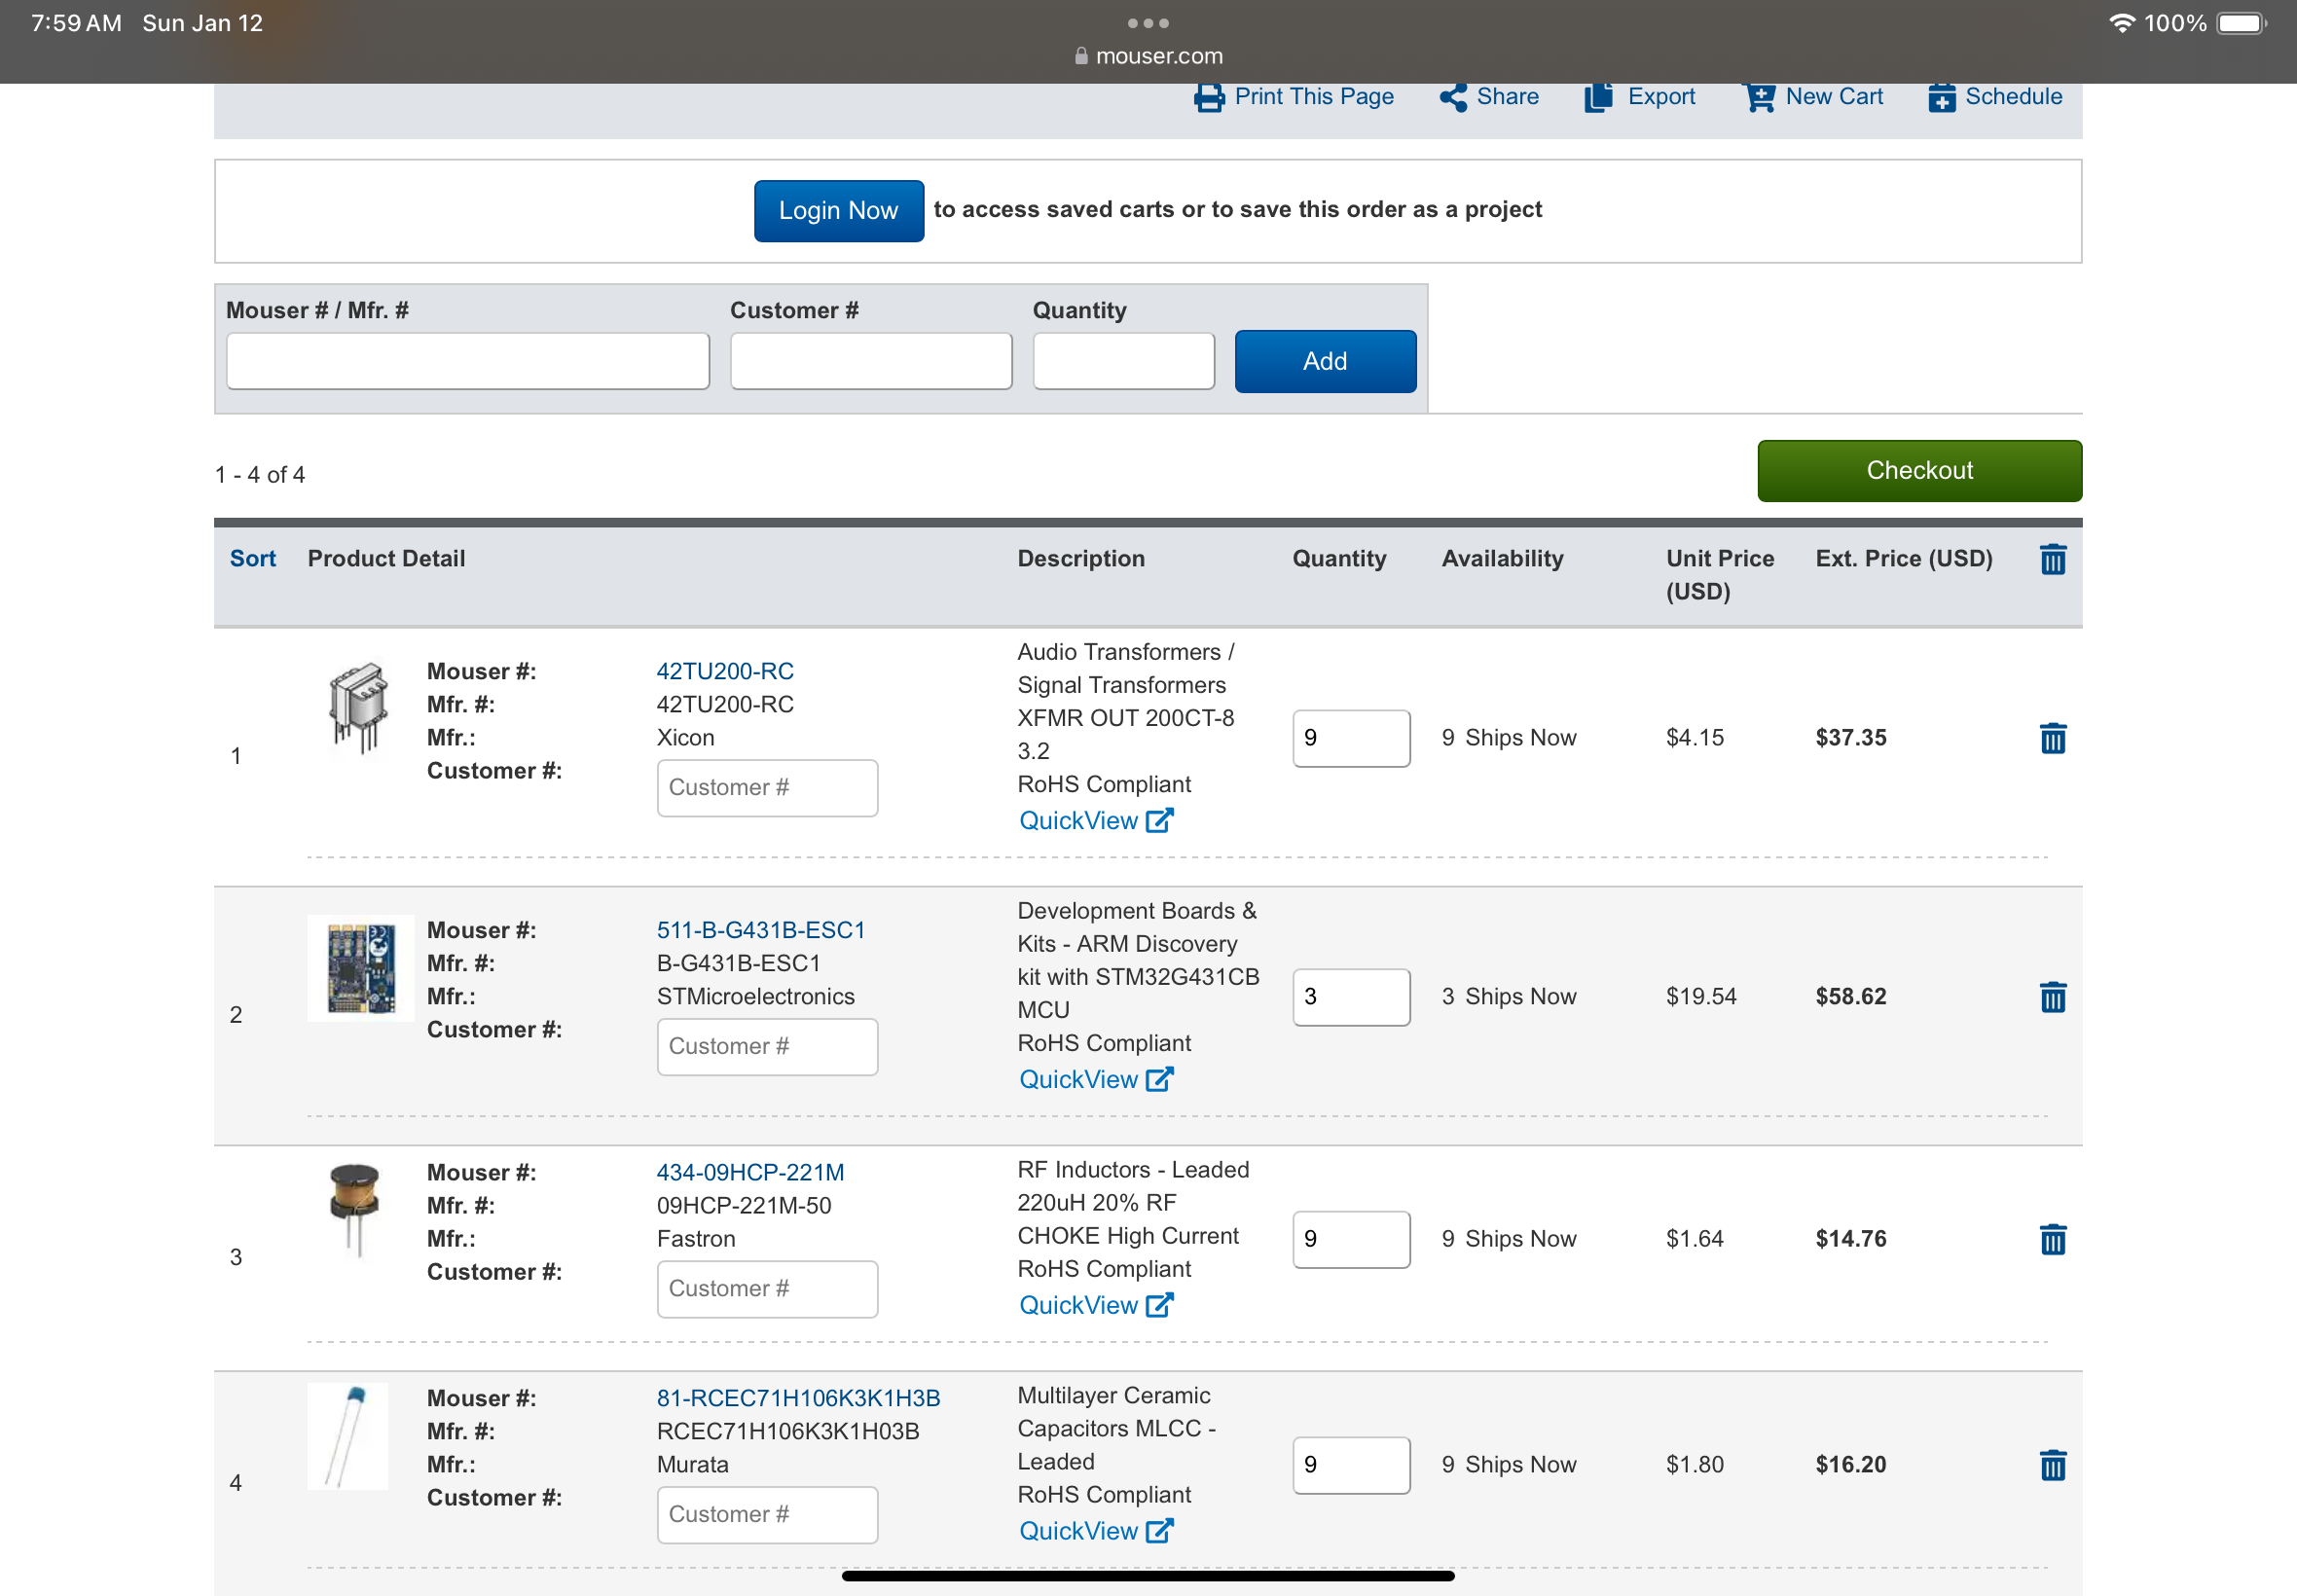This screenshot has height=1596, width=2297.
Task: Tap the mouser.com address bar
Action: pyautogui.click(x=1148, y=56)
